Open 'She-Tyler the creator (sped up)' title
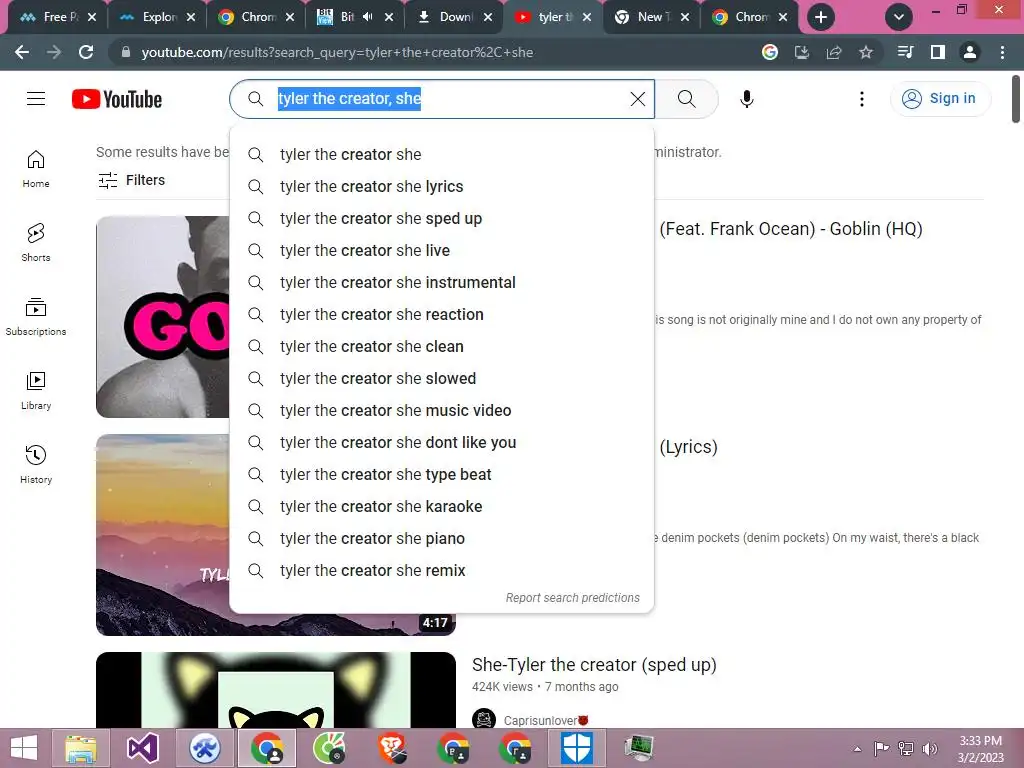The image size is (1024, 768). [594, 665]
